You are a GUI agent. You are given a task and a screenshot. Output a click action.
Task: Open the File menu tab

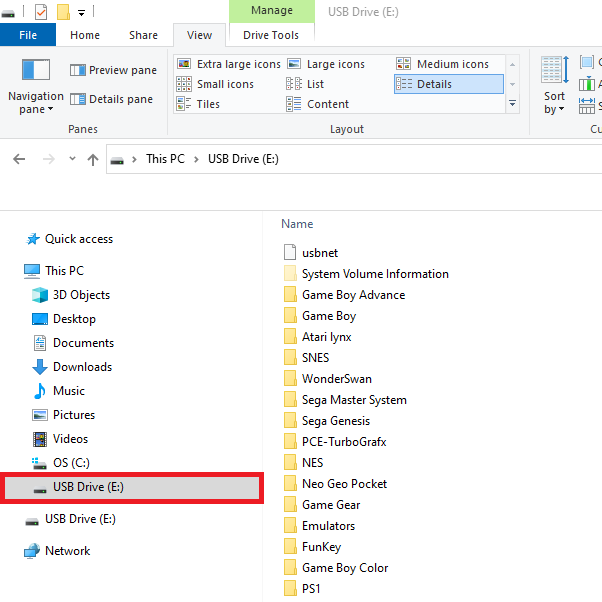coord(28,35)
